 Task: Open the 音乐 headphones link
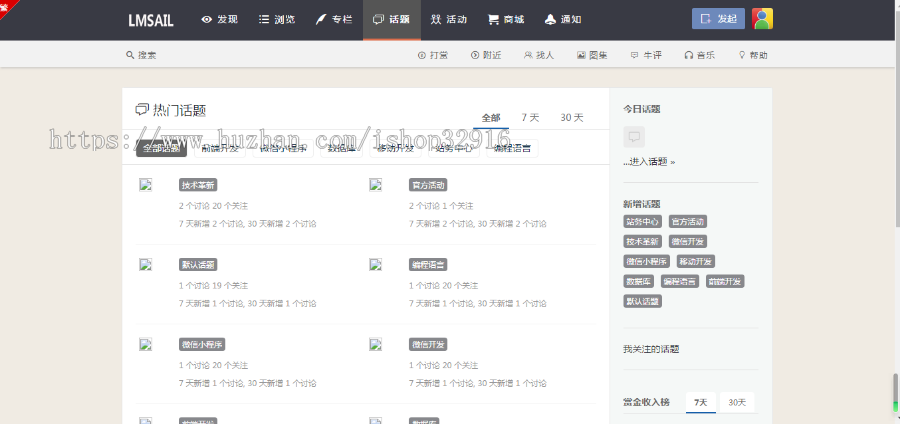point(700,55)
